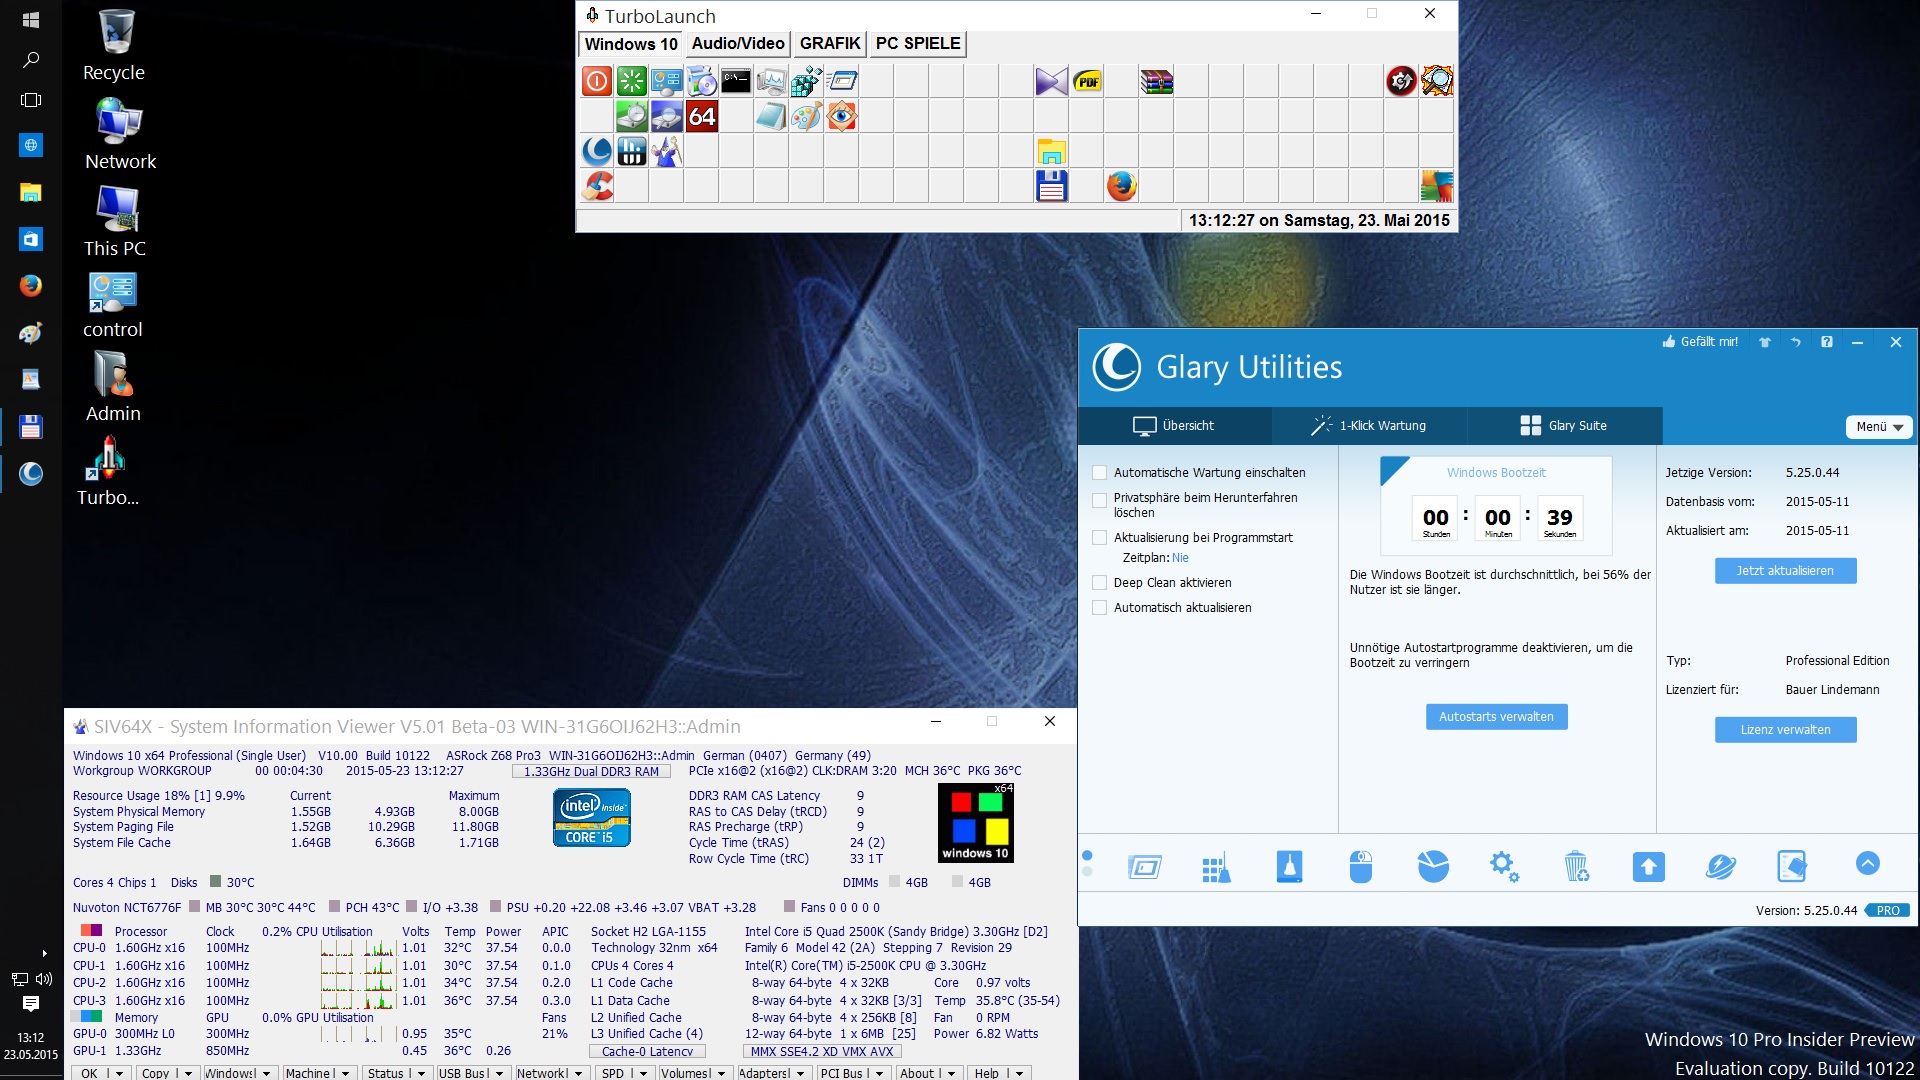Open Firefox from the left taskbar
The image size is (1920, 1080).
[x=31, y=286]
